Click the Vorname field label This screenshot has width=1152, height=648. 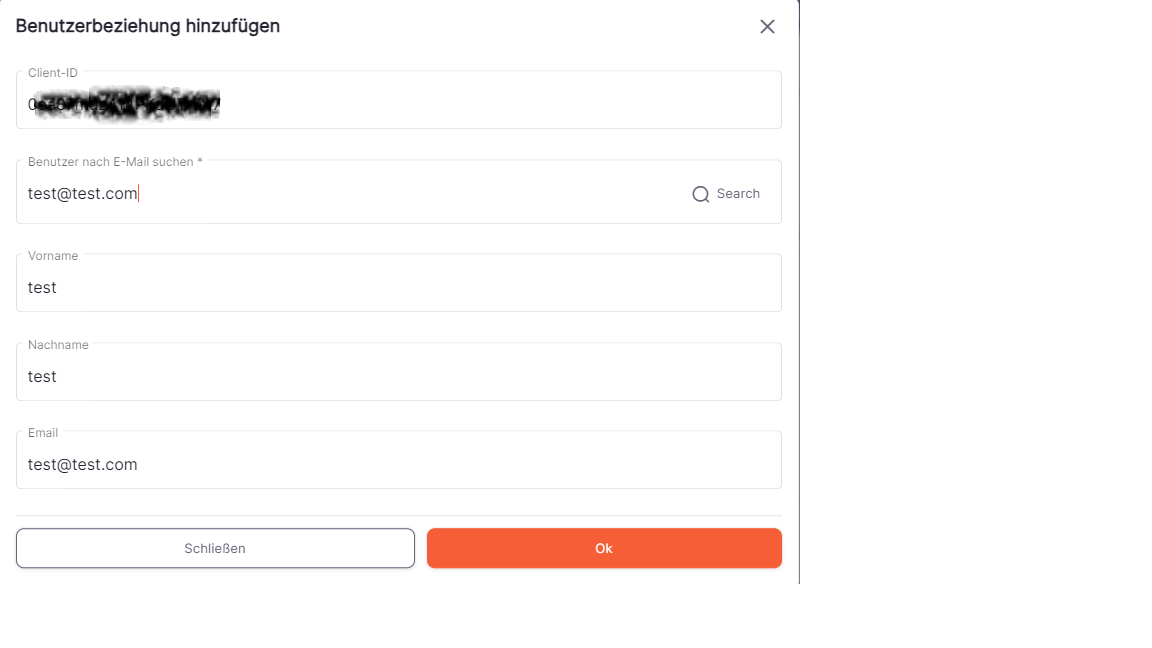tap(53, 256)
